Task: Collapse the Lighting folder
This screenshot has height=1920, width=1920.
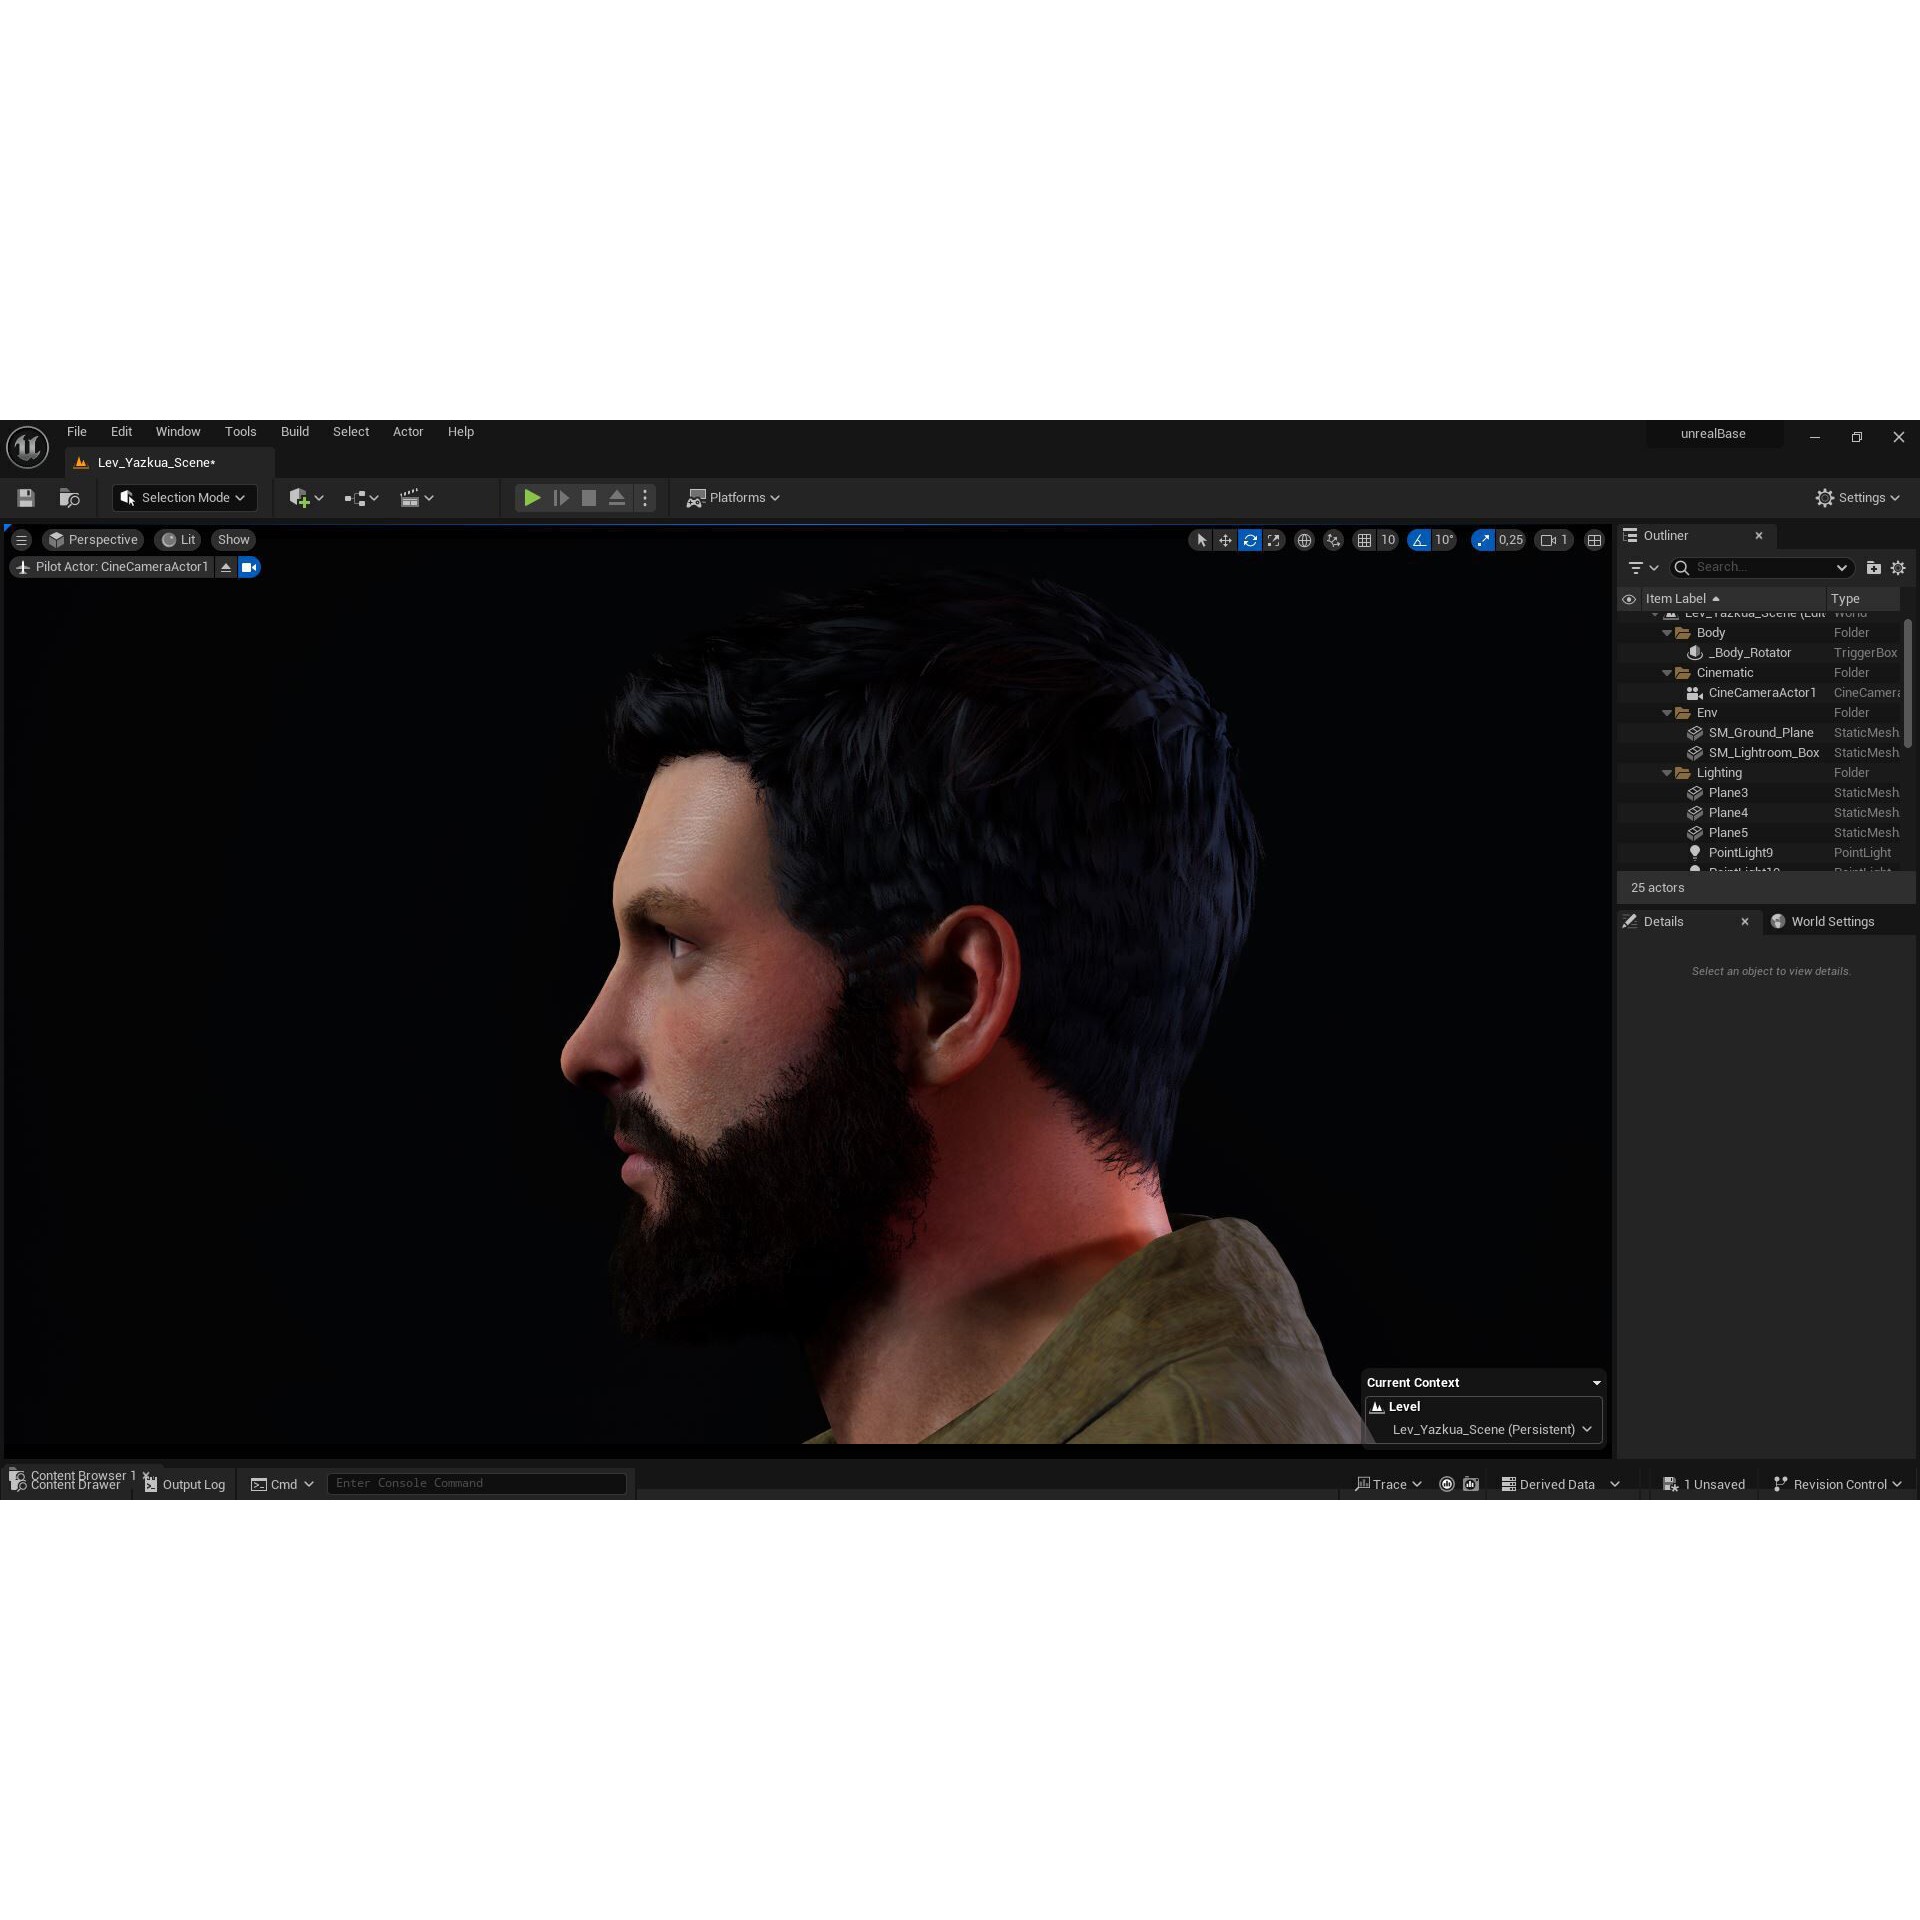Action: [x=1667, y=773]
